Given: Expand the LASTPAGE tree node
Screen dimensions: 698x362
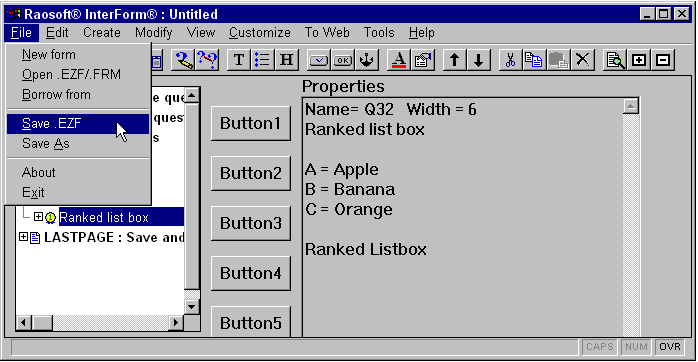Looking at the screenshot, I should [23, 237].
